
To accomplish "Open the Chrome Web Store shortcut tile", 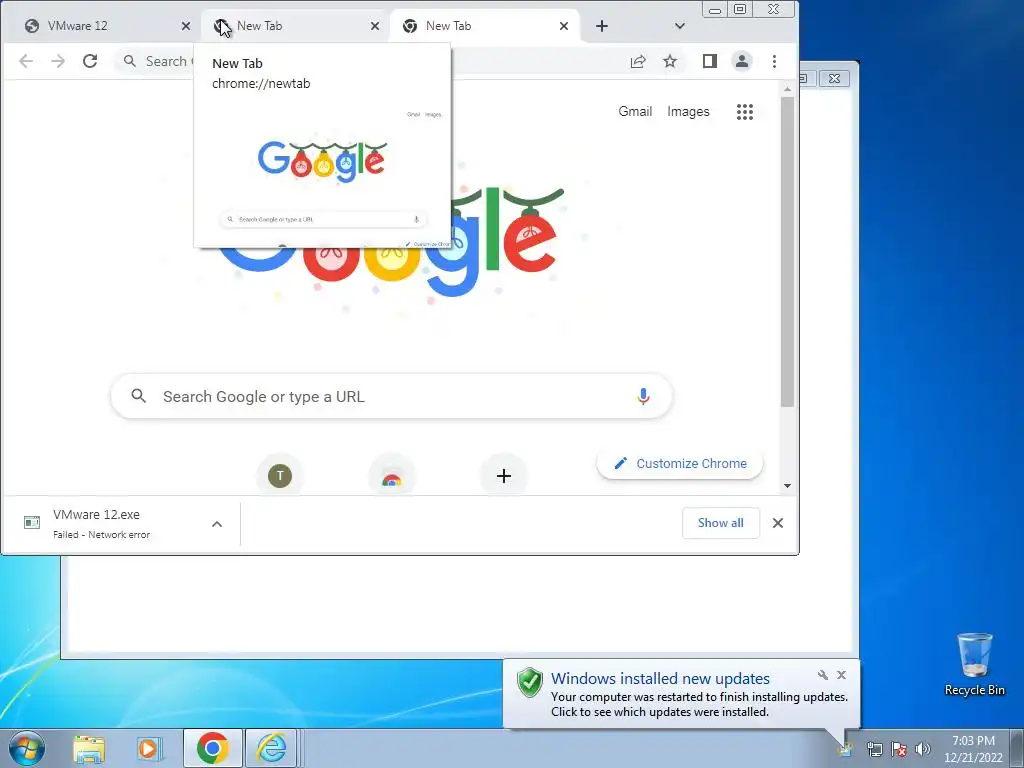I will point(392,477).
